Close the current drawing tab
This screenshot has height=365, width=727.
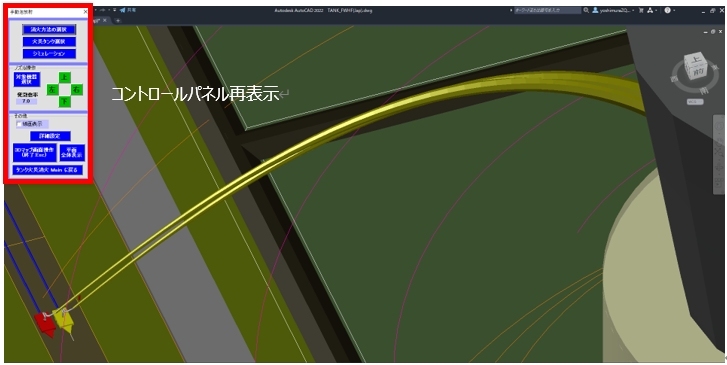(105, 20)
